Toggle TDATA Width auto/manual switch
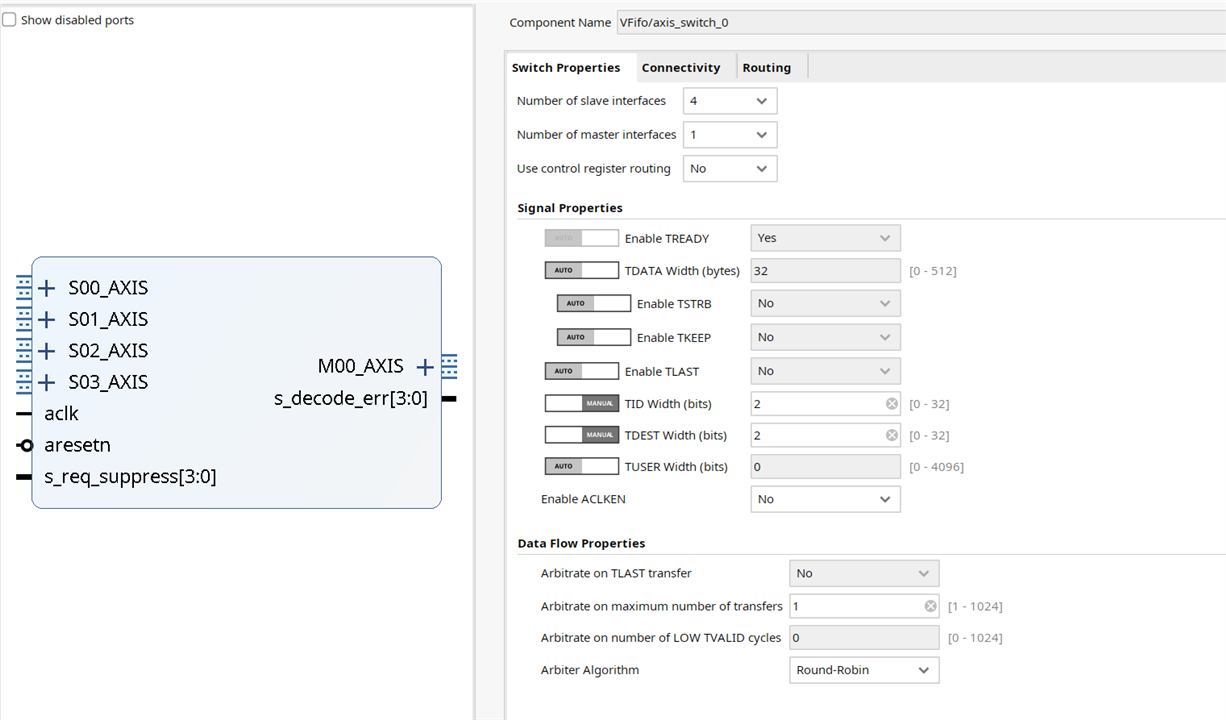 coord(581,270)
